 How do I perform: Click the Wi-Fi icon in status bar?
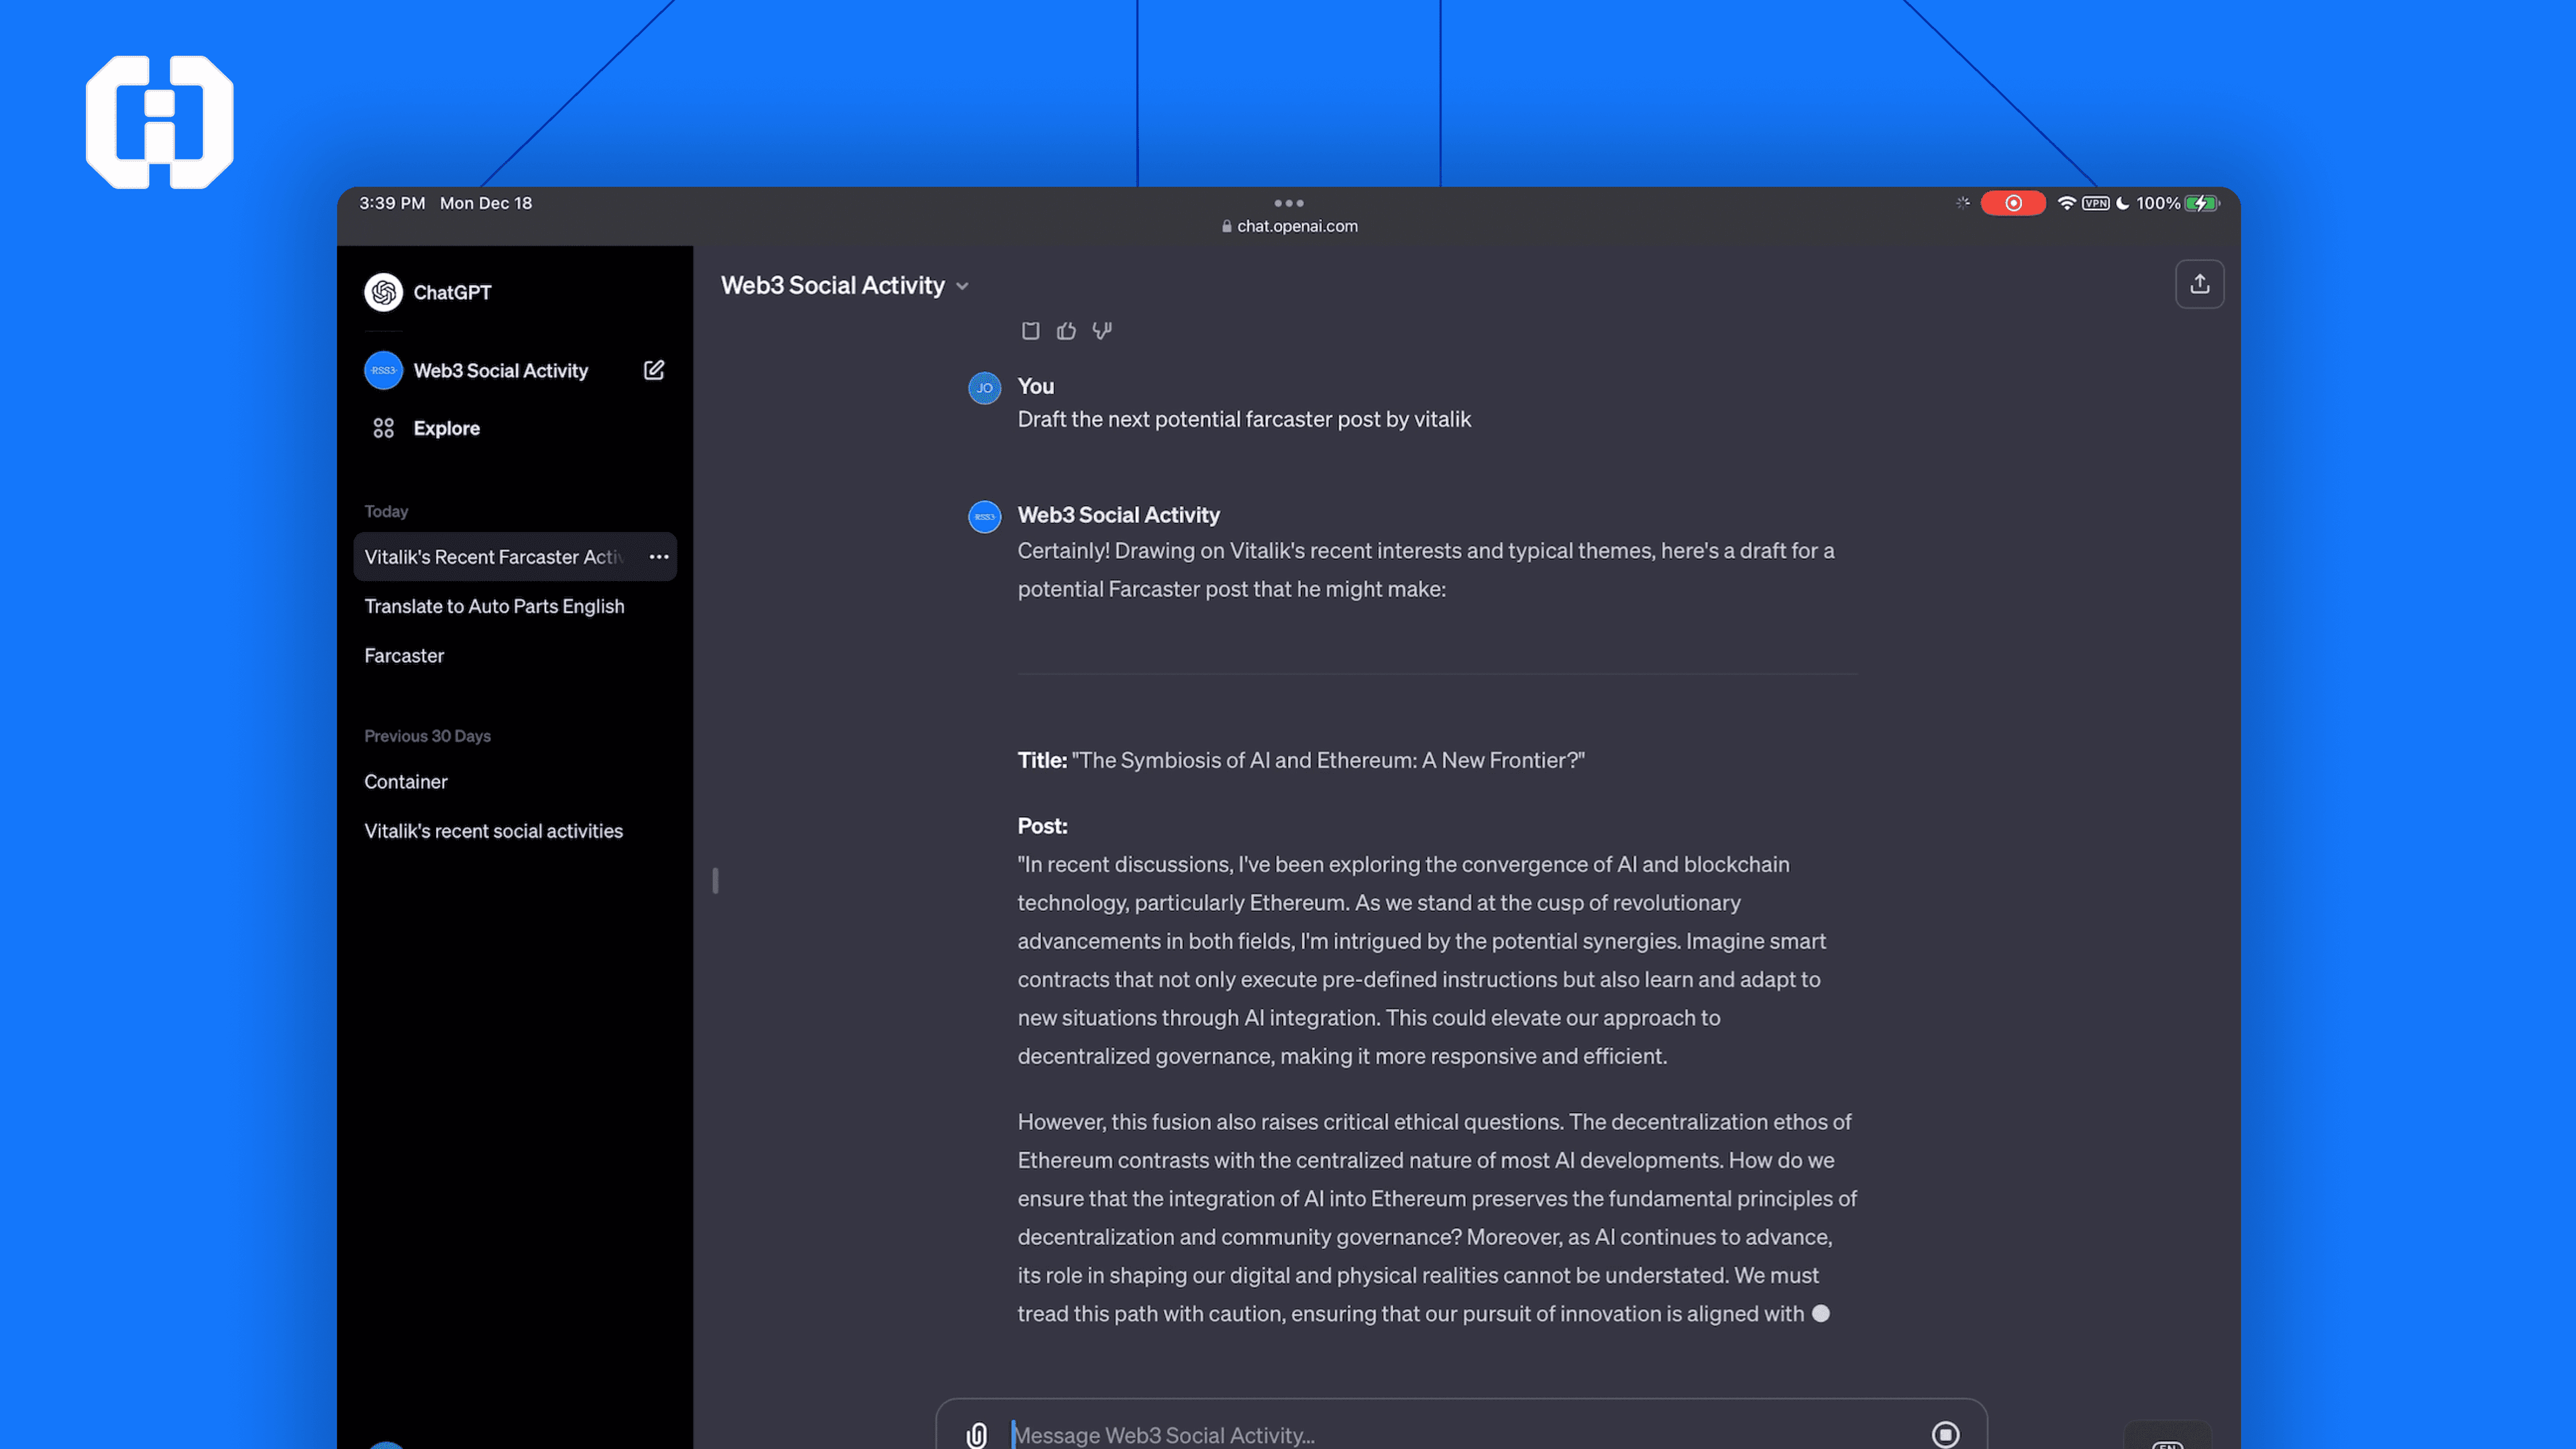click(x=2066, y=203)
